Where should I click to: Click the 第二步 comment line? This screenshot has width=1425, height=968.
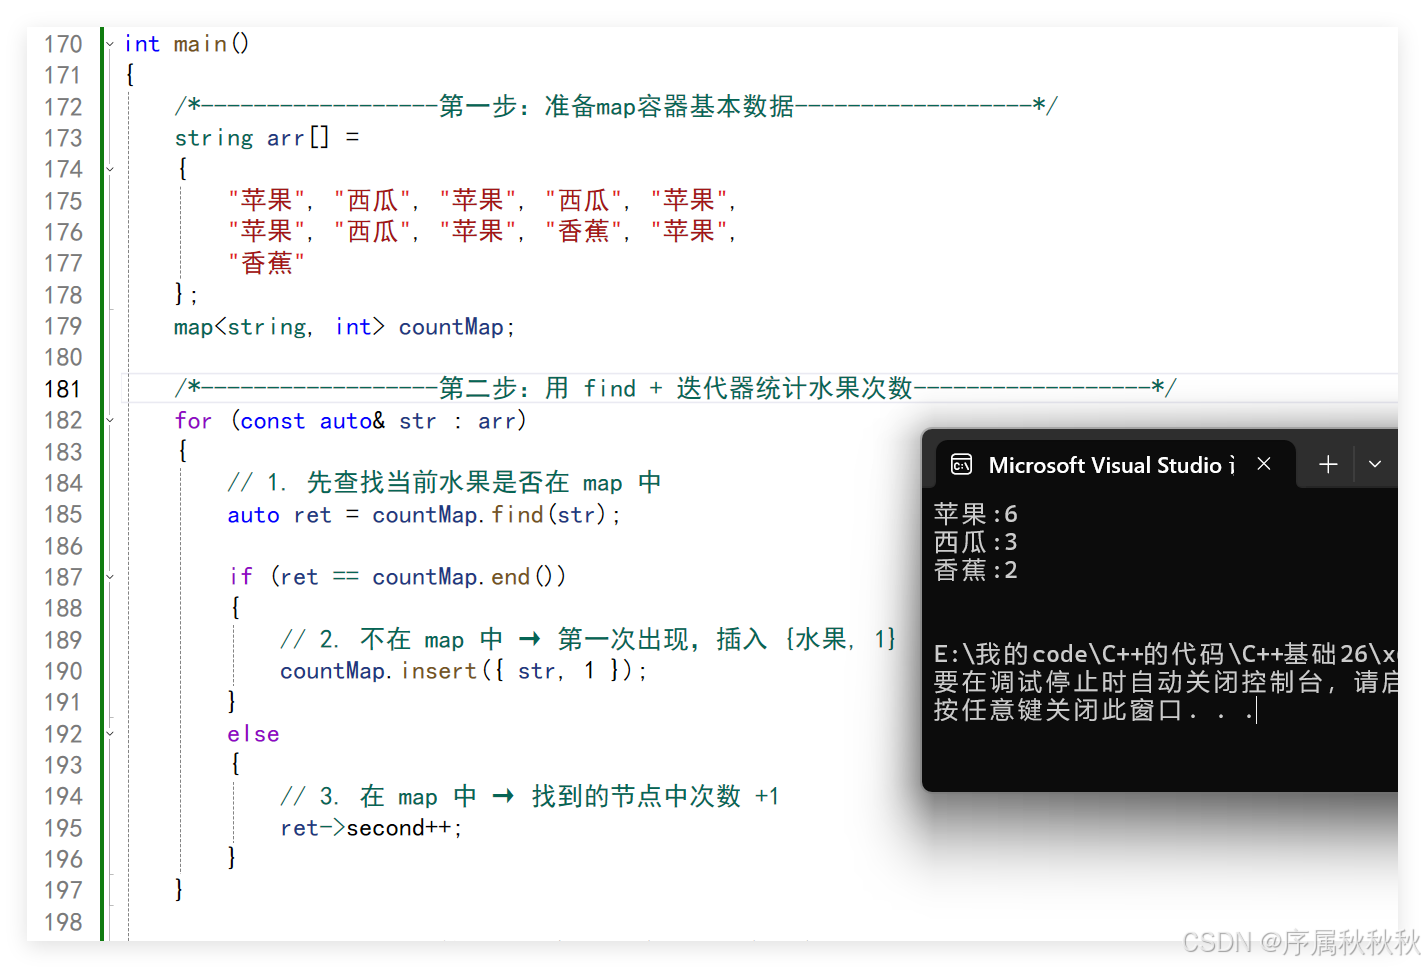[x=676, y=388]
